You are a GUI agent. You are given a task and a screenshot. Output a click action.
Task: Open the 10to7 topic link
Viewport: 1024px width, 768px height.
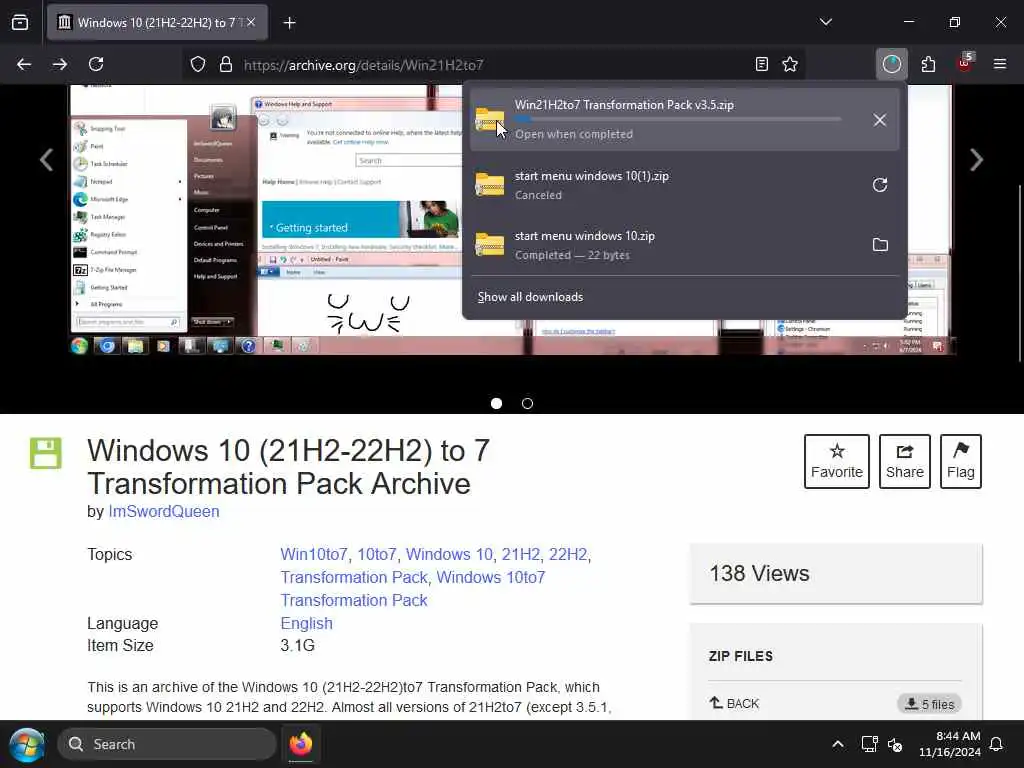click(x=377, y=554)
